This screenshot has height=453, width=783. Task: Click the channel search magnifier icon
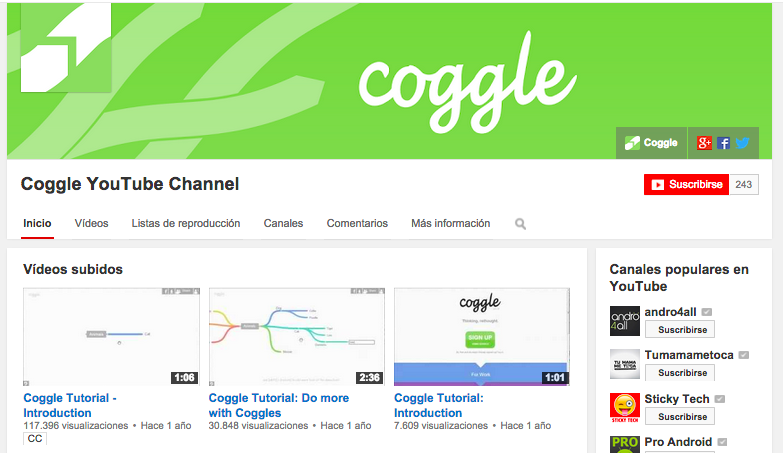point(520,224)
